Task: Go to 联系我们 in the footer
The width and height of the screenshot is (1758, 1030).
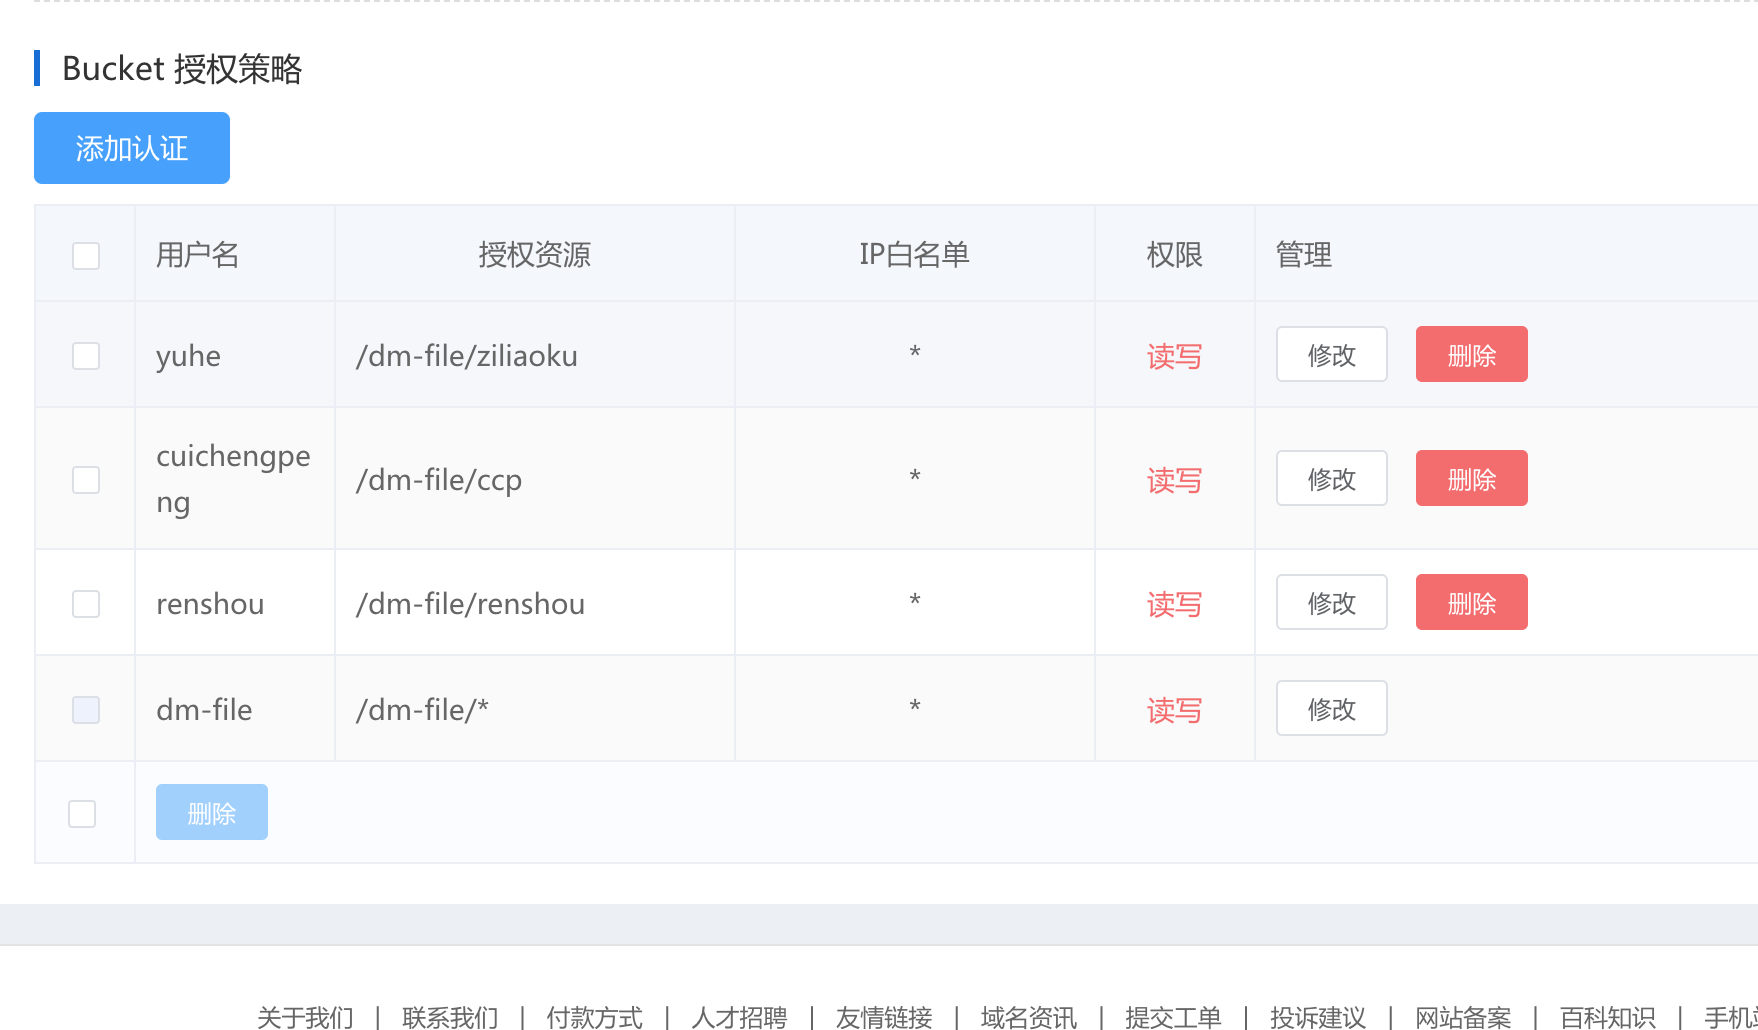Action: tap(450, 1017)
